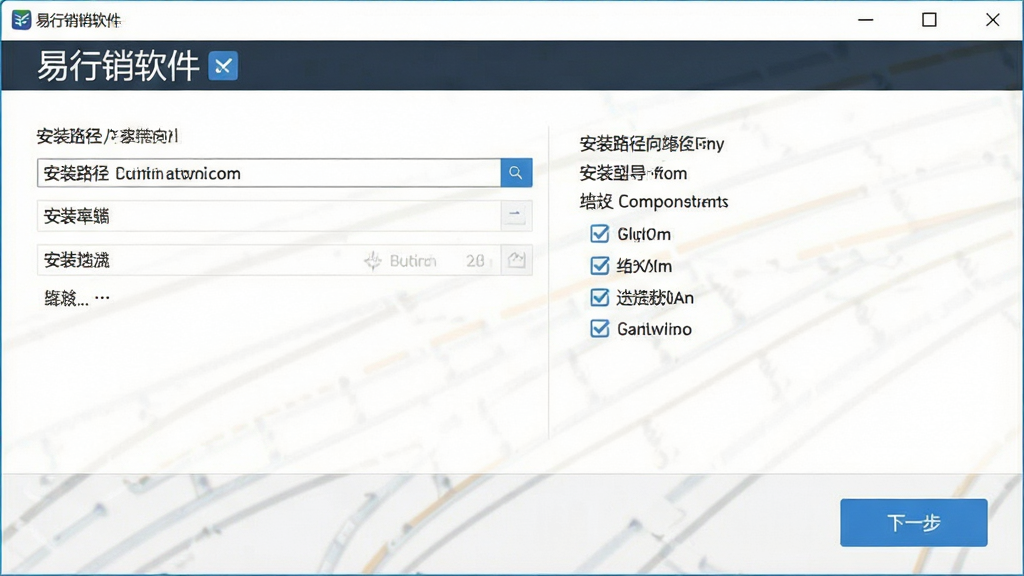Uncheck the GlqtOm component checkbox
The height and width of the screenshot is (576, 1024).
click(x=600, y=234)
